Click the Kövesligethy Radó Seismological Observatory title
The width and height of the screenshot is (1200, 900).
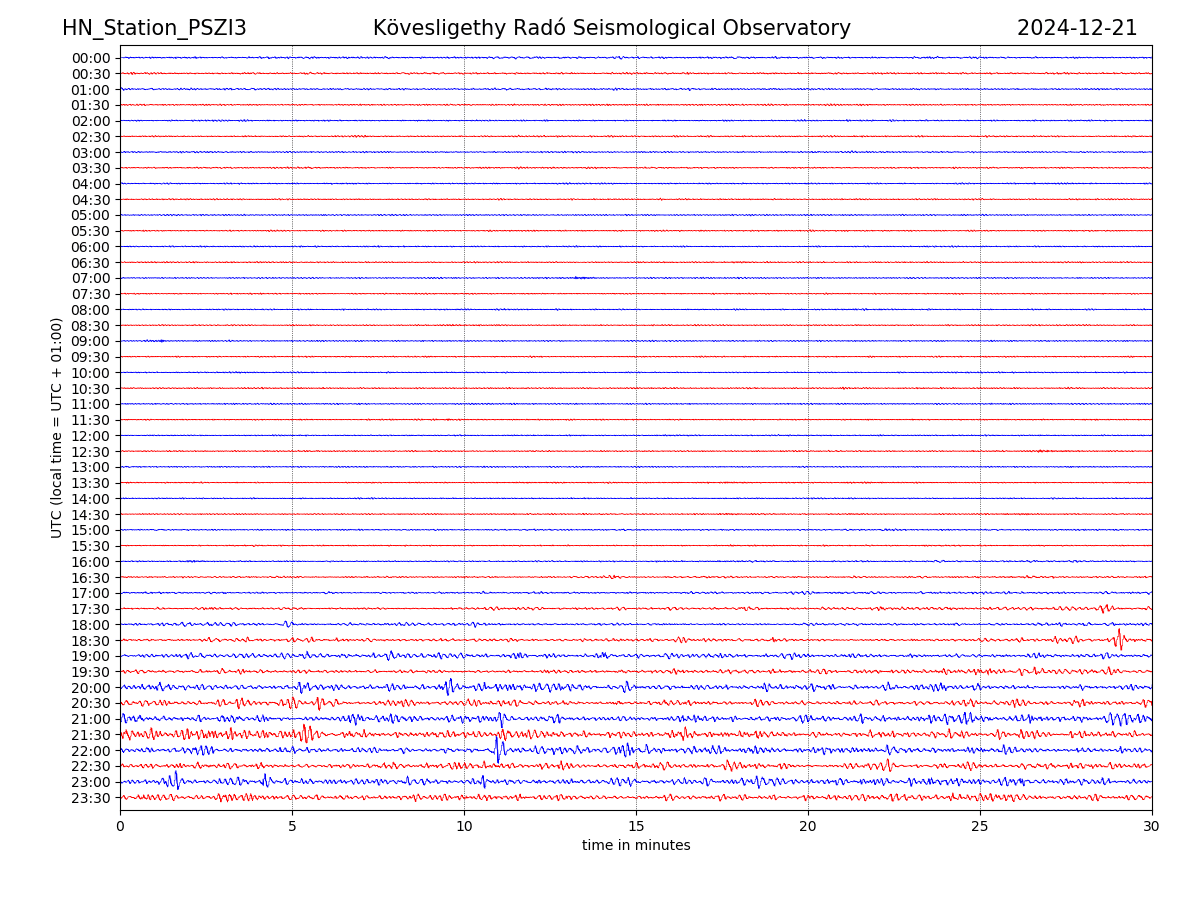coord(611,28)
